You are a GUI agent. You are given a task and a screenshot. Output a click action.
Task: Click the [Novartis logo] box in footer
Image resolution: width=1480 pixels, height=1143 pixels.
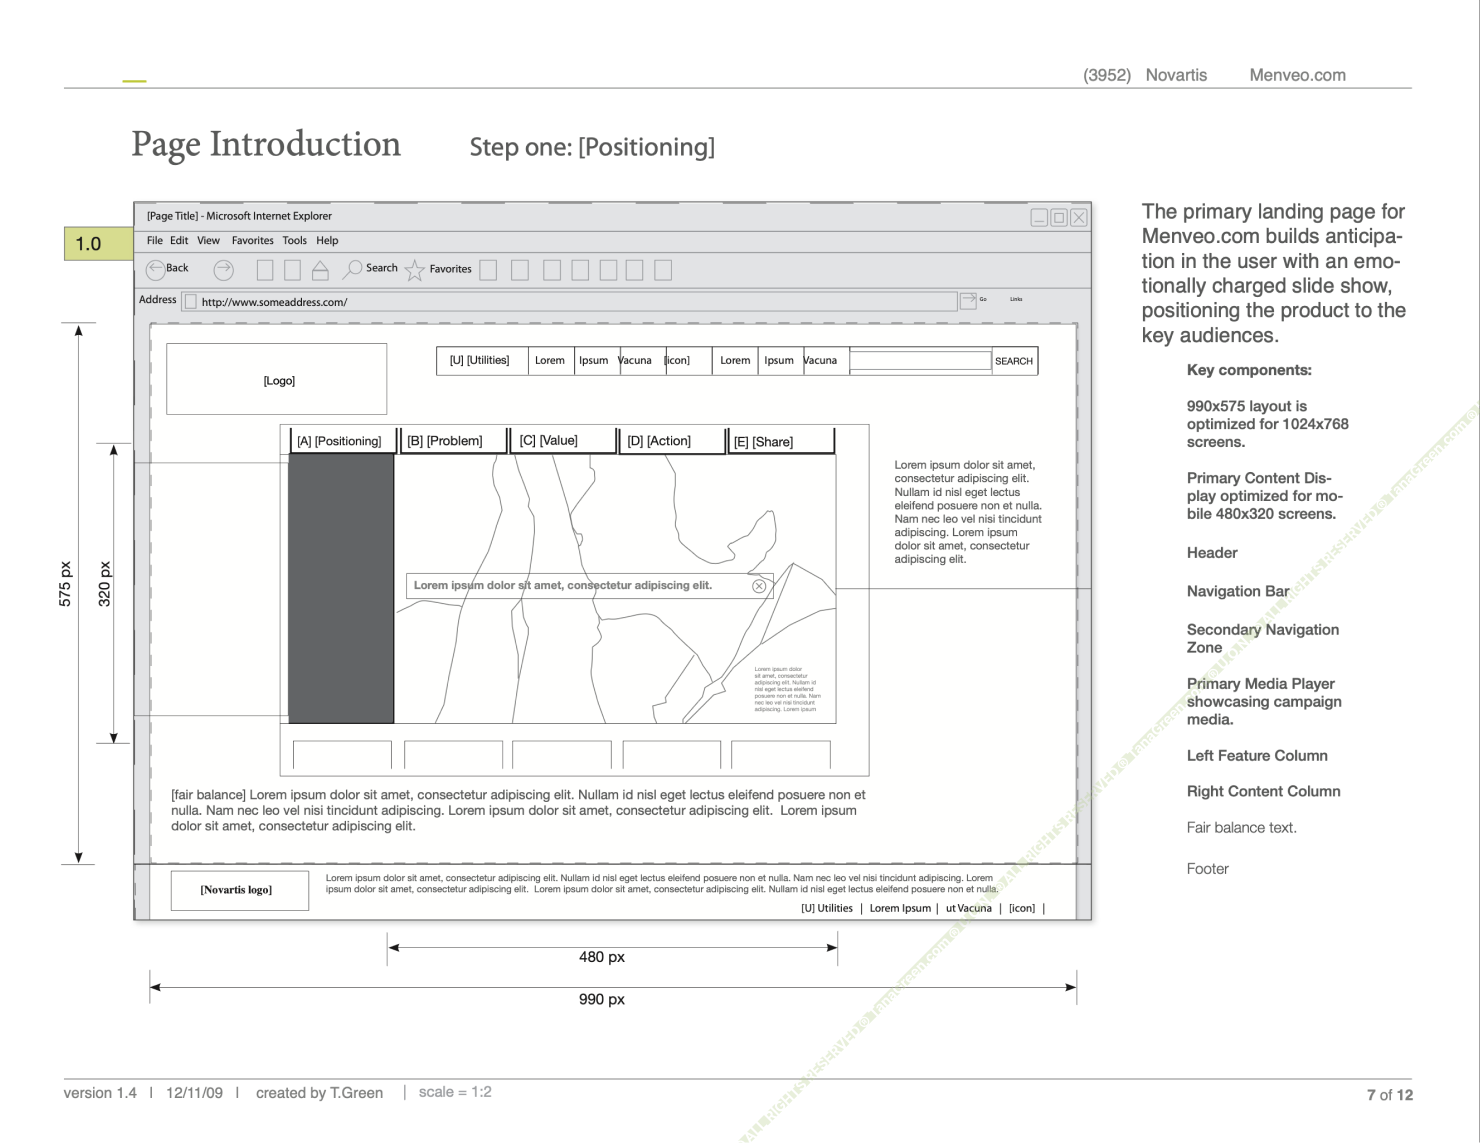240,890
